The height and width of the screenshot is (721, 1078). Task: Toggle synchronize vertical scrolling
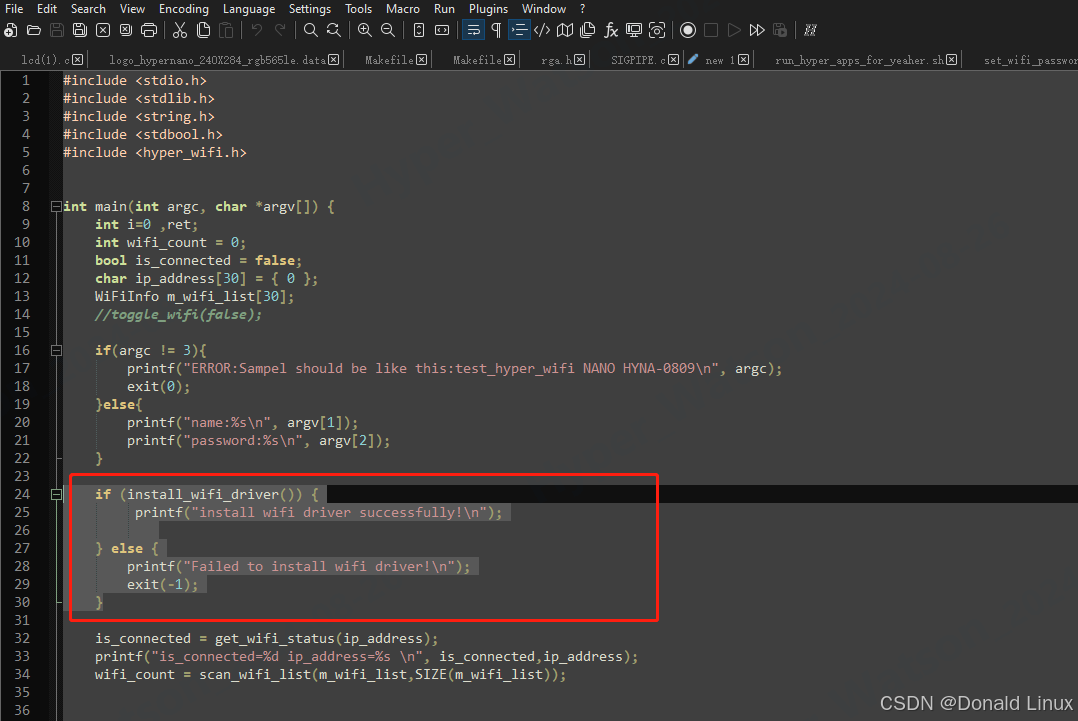[x=419, y=30]
